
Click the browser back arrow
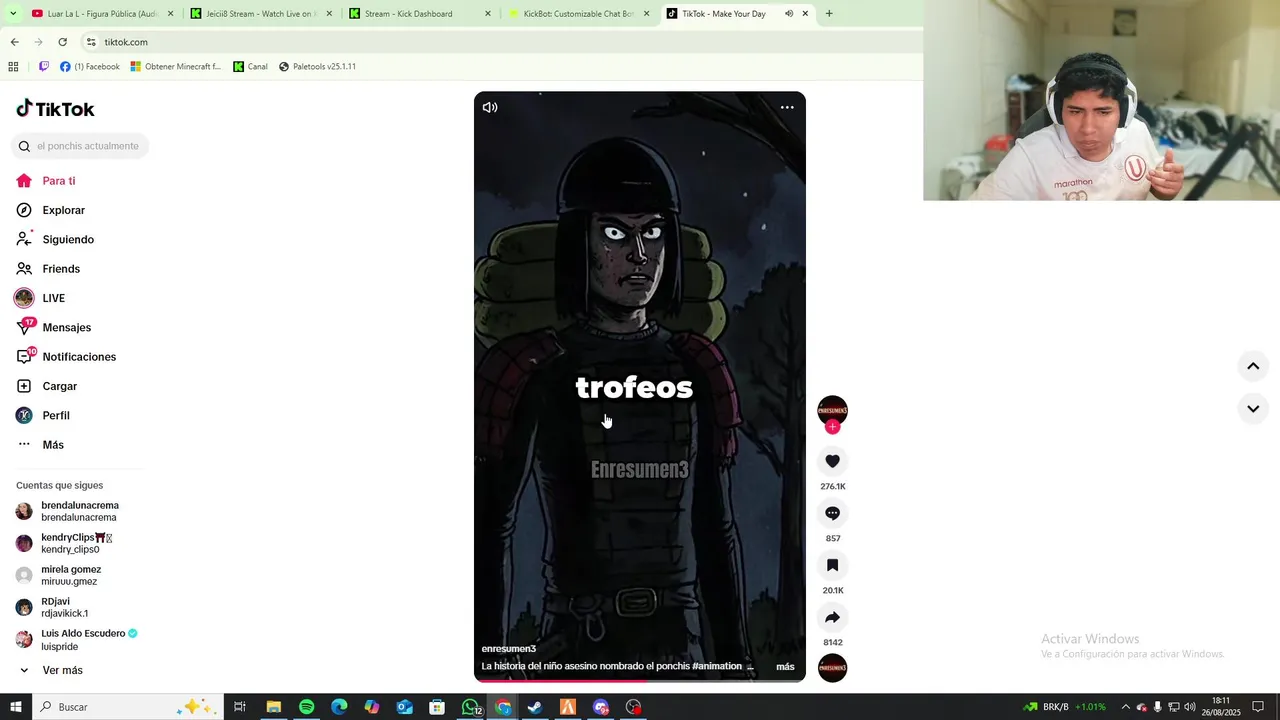pyautogui.click(x=14, y=42)
